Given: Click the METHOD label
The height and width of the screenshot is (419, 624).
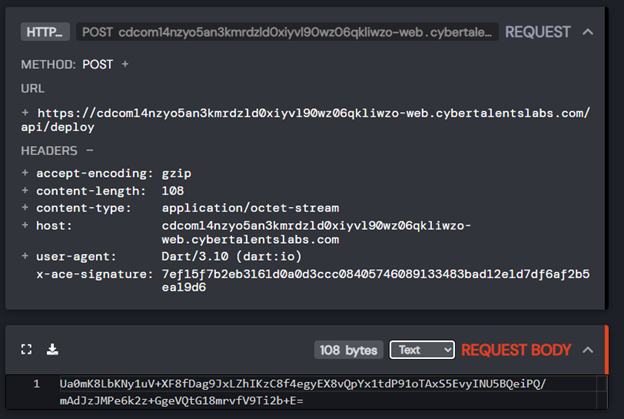Looking at the screenshot, I should tap(48, 64).
